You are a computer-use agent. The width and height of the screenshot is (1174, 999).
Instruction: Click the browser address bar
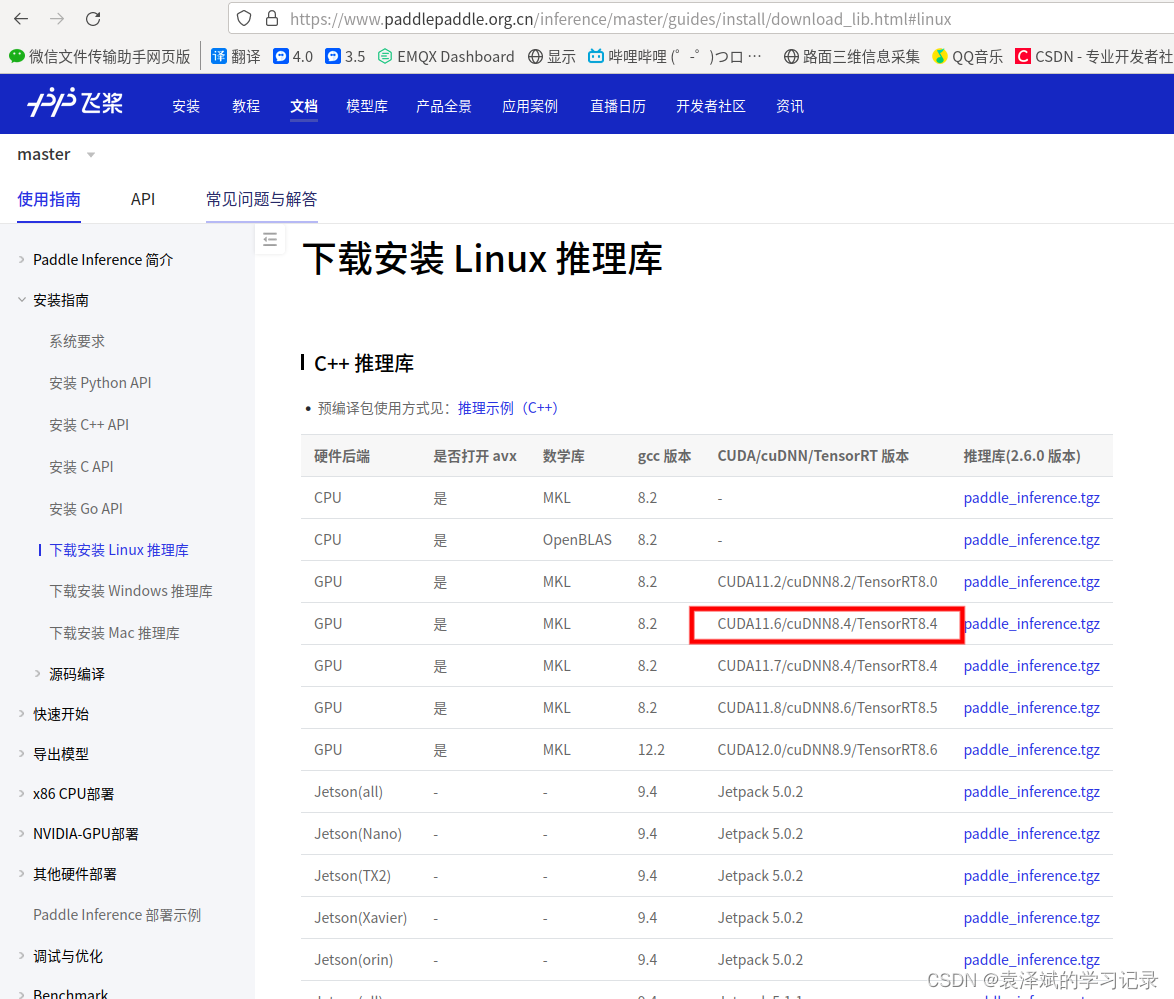point(600,18)
